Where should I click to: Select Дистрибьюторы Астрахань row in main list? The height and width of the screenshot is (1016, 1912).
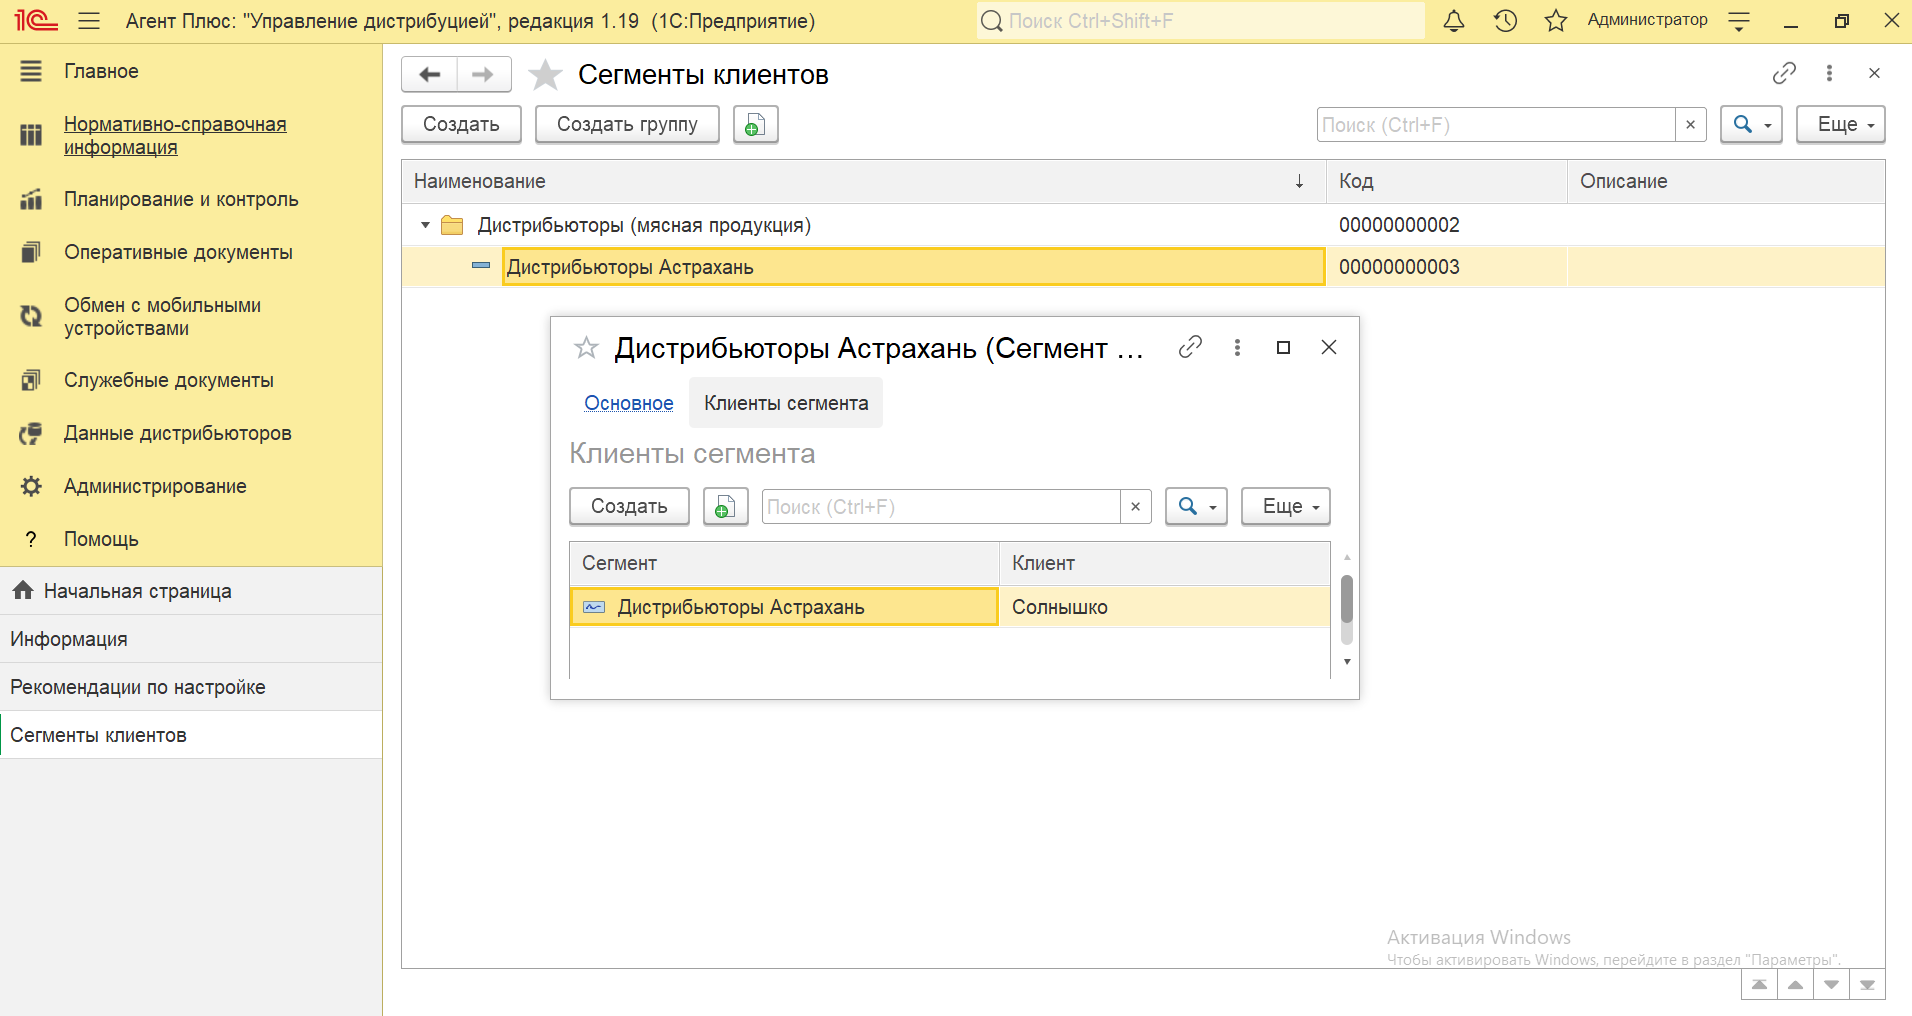point(1143,267)
